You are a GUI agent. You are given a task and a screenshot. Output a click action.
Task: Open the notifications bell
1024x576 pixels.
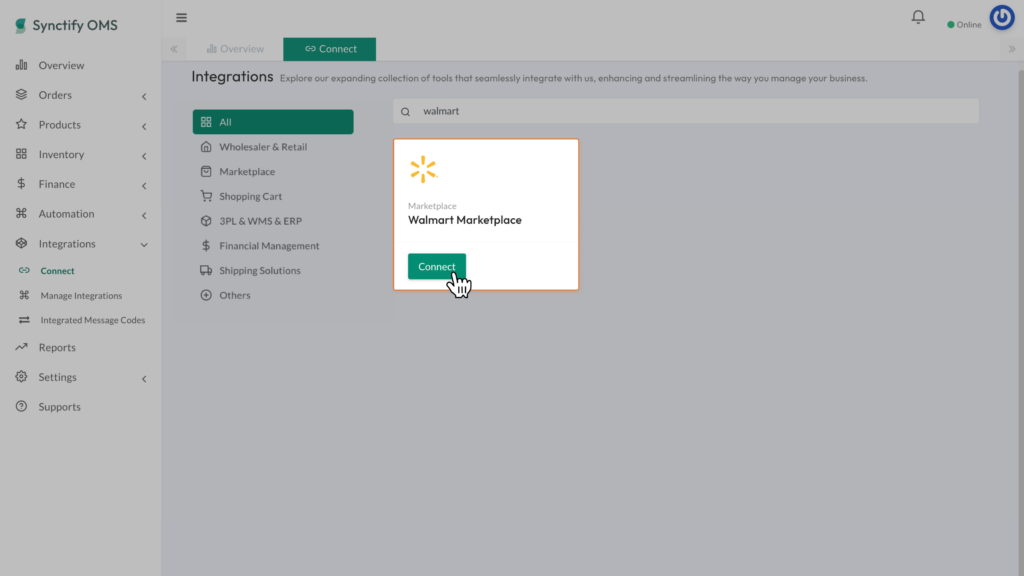click(918, 17)
